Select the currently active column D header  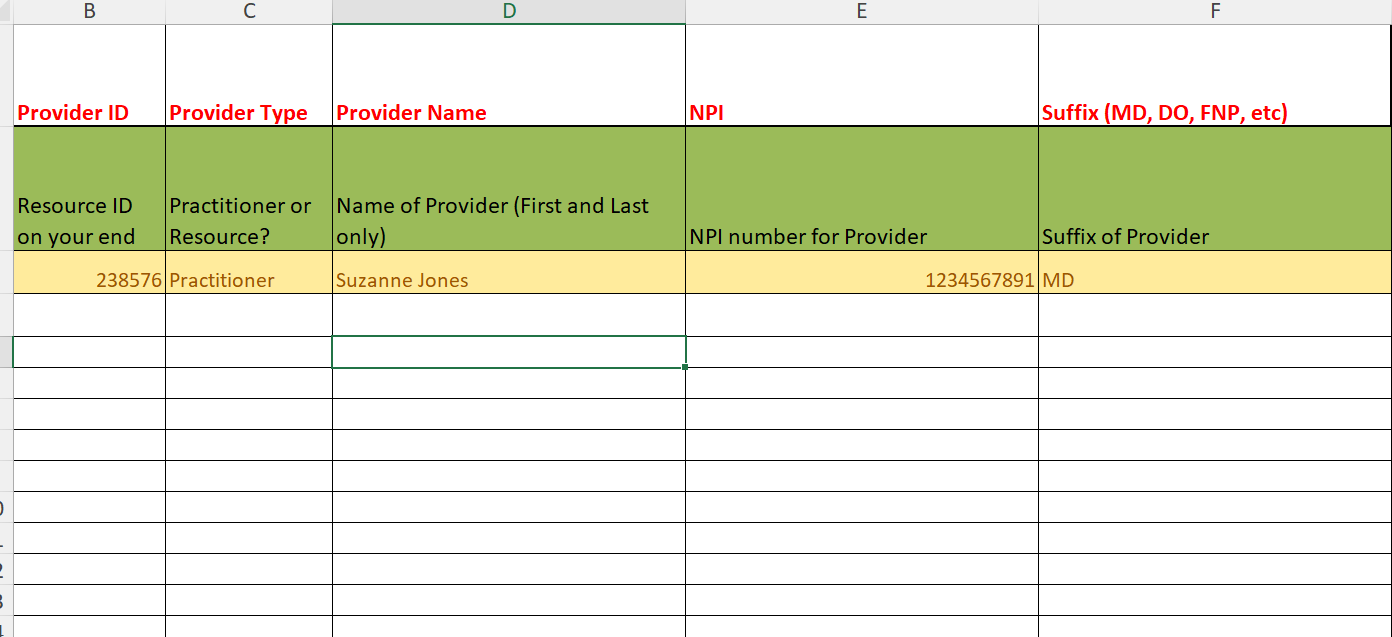tap(508, 11)
